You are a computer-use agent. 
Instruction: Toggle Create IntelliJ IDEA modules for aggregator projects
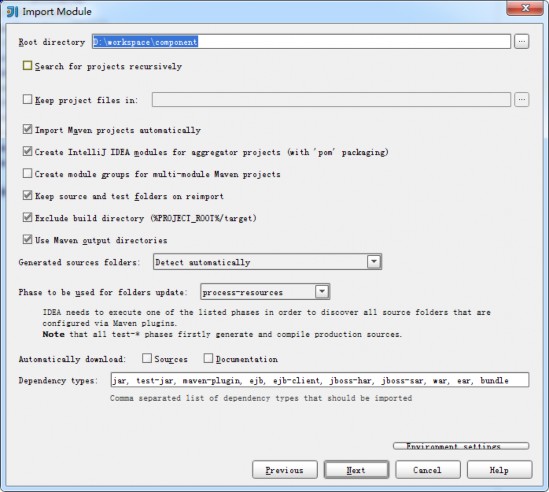coord(27,151)
